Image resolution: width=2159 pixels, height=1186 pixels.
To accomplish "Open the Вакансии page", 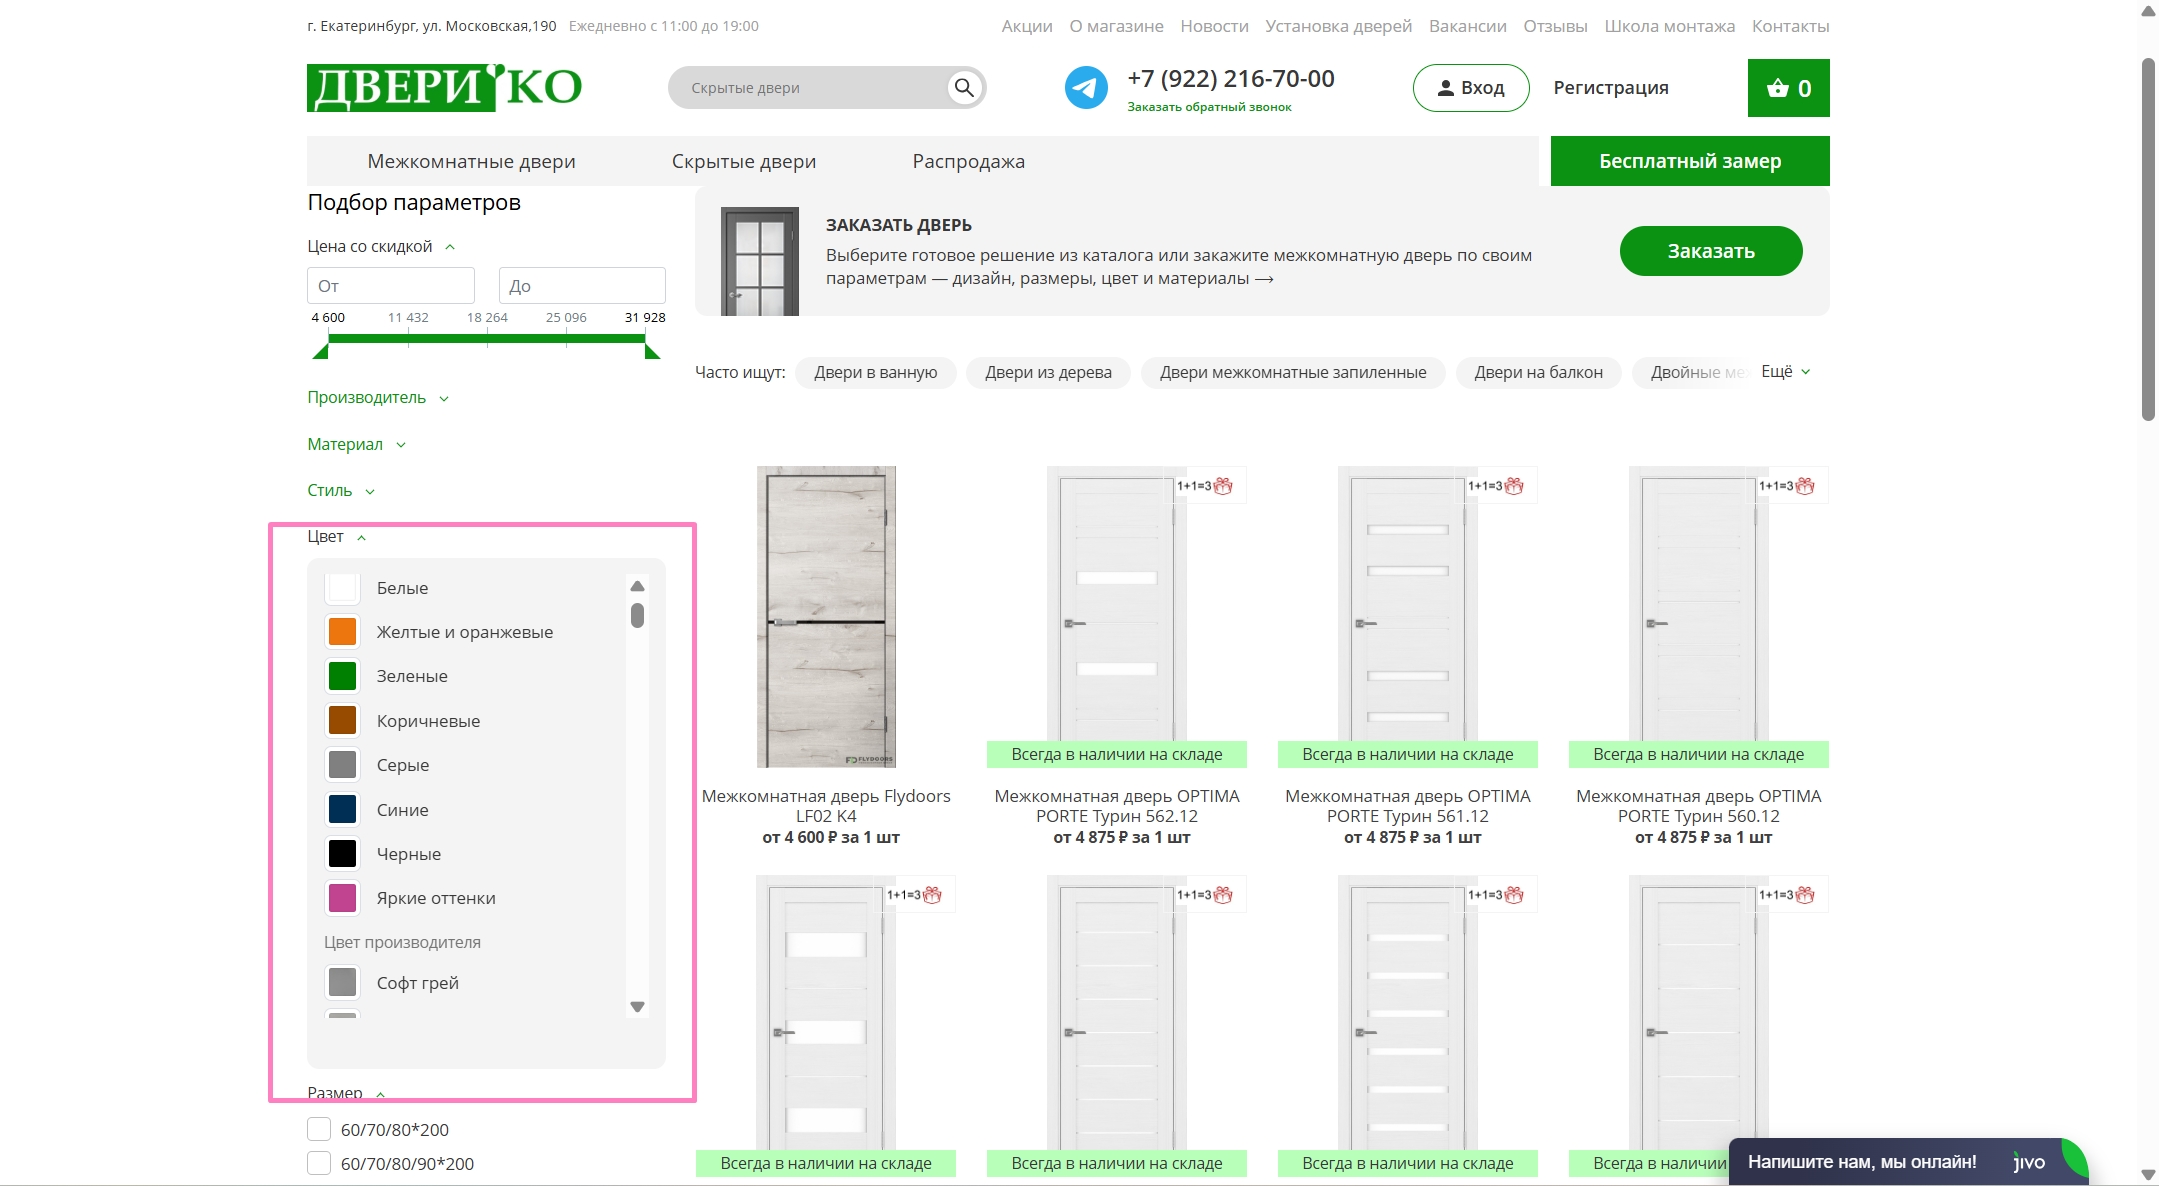I will [x=1467, y=26].
